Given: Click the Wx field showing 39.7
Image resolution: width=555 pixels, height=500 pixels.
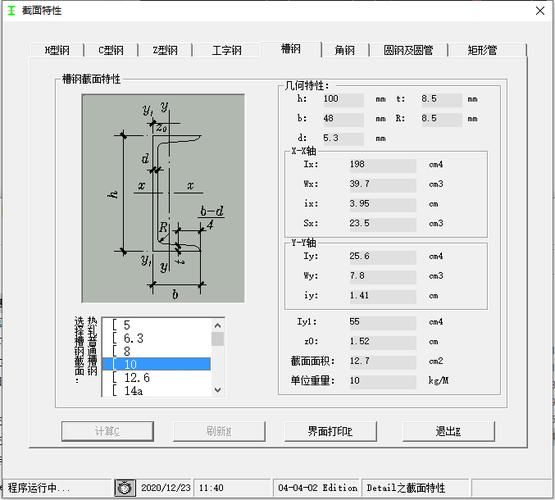Looking at the screenshot, I should point(382,184).
